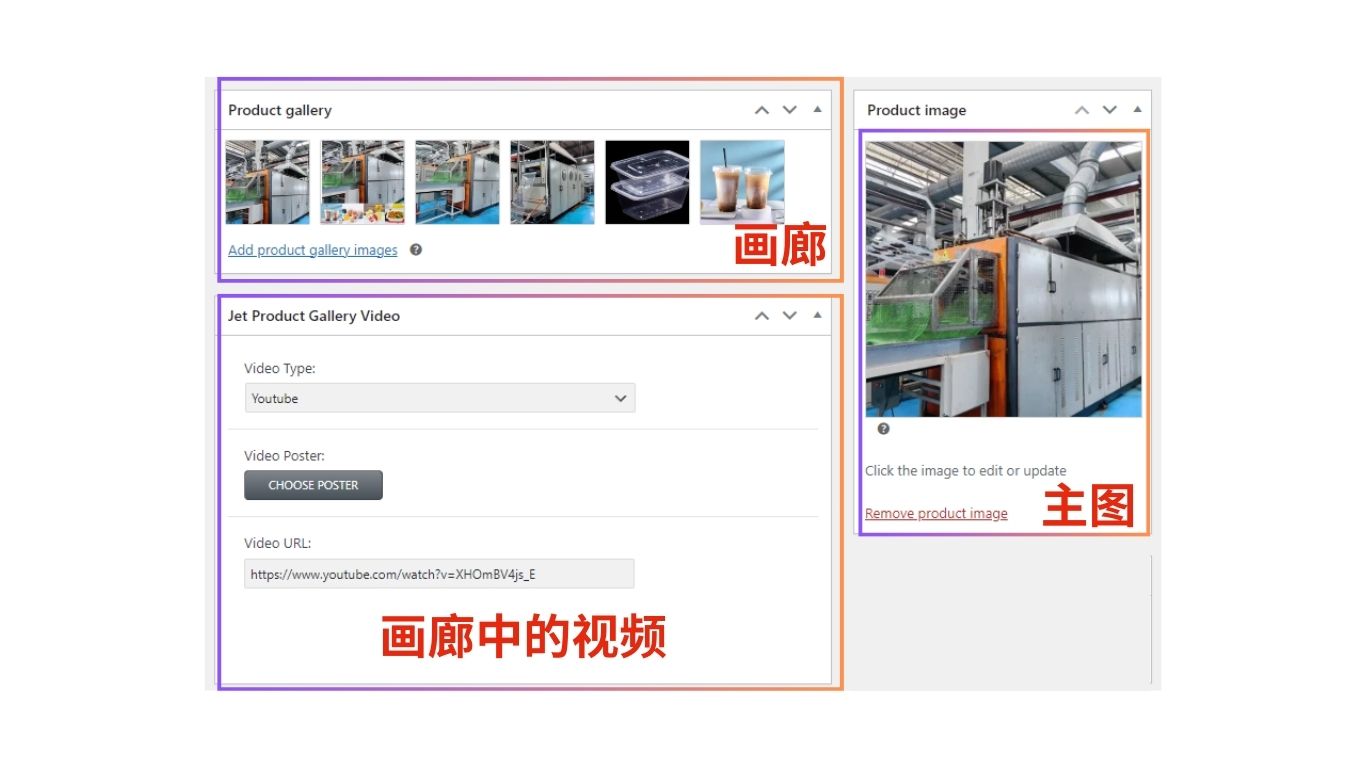Open the Video Type dropdown

click(x=440, y=398)
